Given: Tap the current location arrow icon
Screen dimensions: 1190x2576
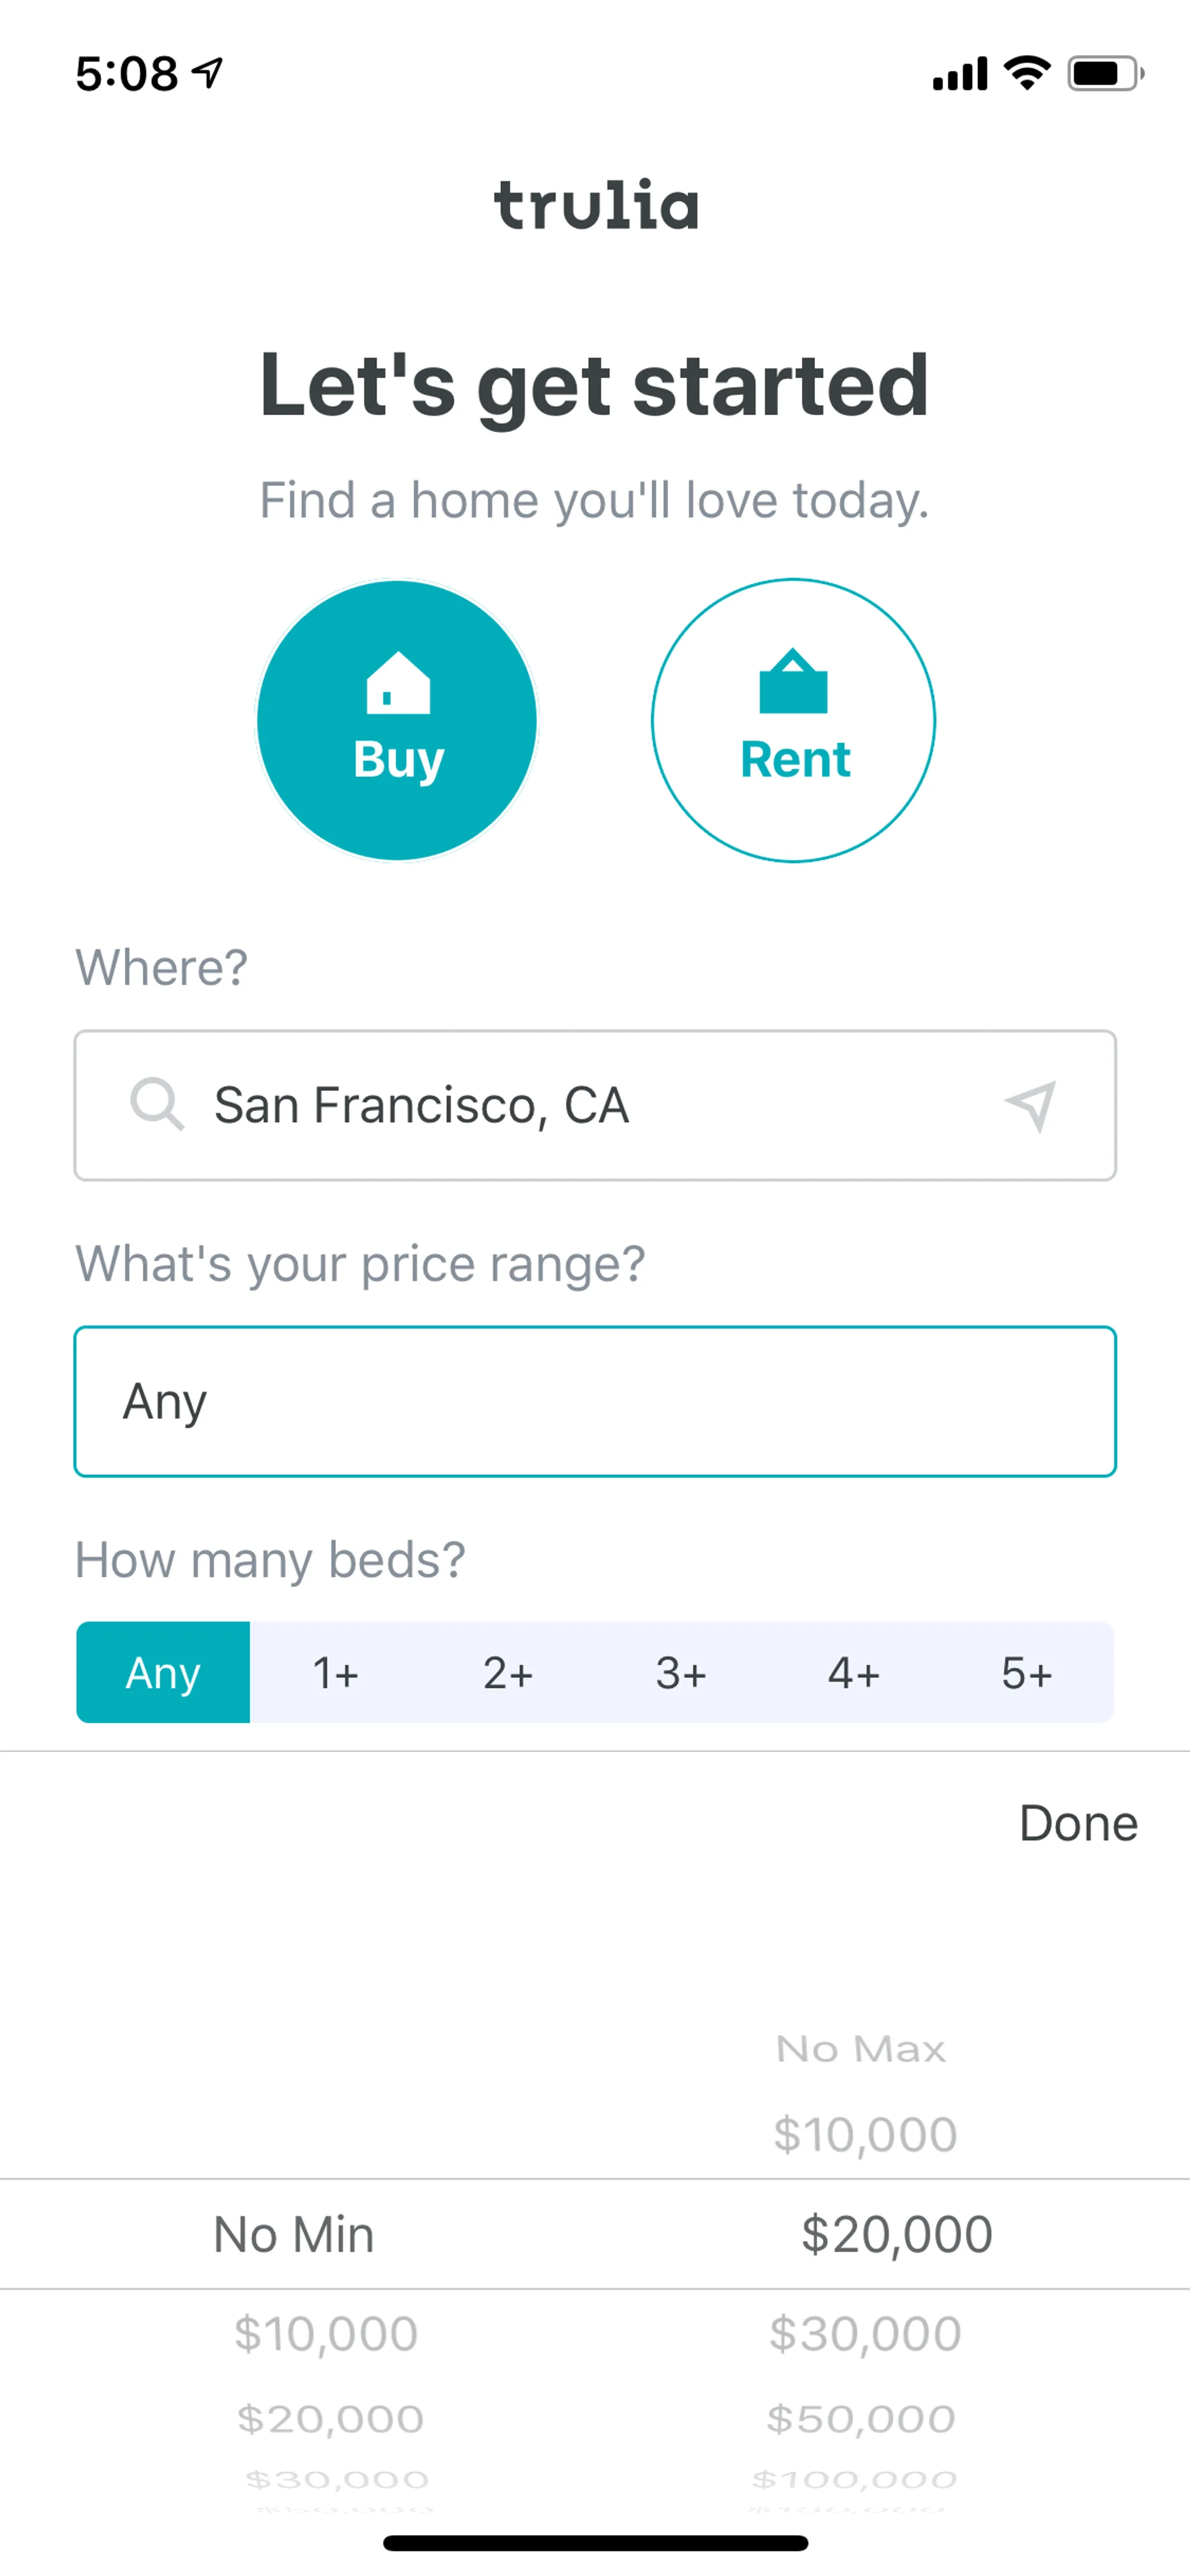Looking at the screenshot, I should (1030, 1105).
